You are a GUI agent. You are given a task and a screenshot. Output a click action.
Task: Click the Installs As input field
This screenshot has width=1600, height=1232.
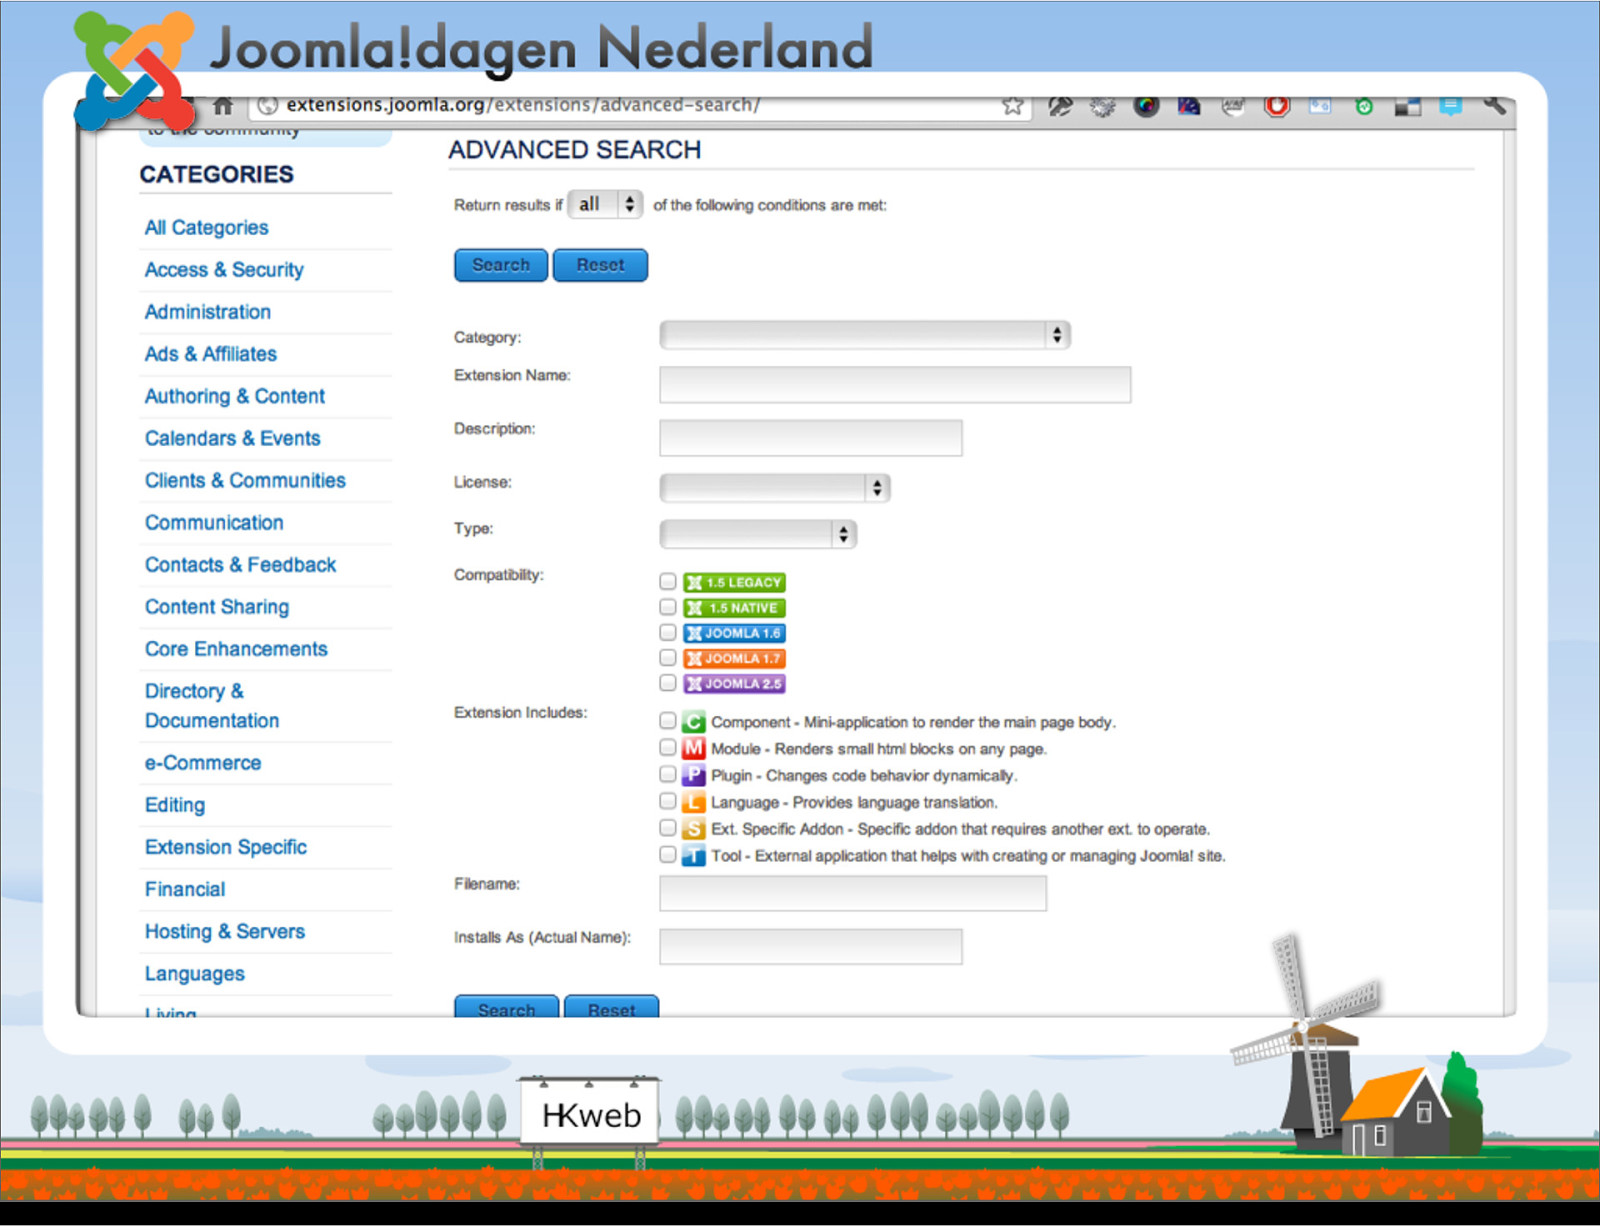point(811,946)
